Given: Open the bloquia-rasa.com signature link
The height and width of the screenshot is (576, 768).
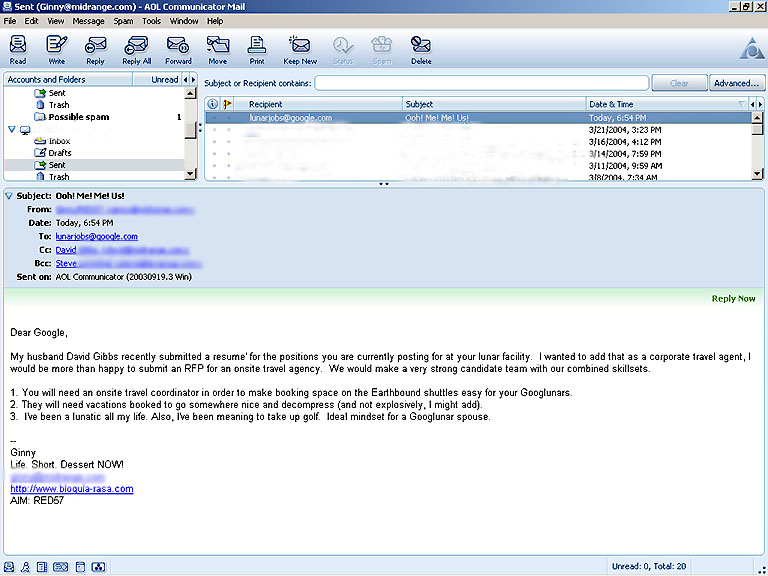Looking at the screenshot, I should coord(71,489).
